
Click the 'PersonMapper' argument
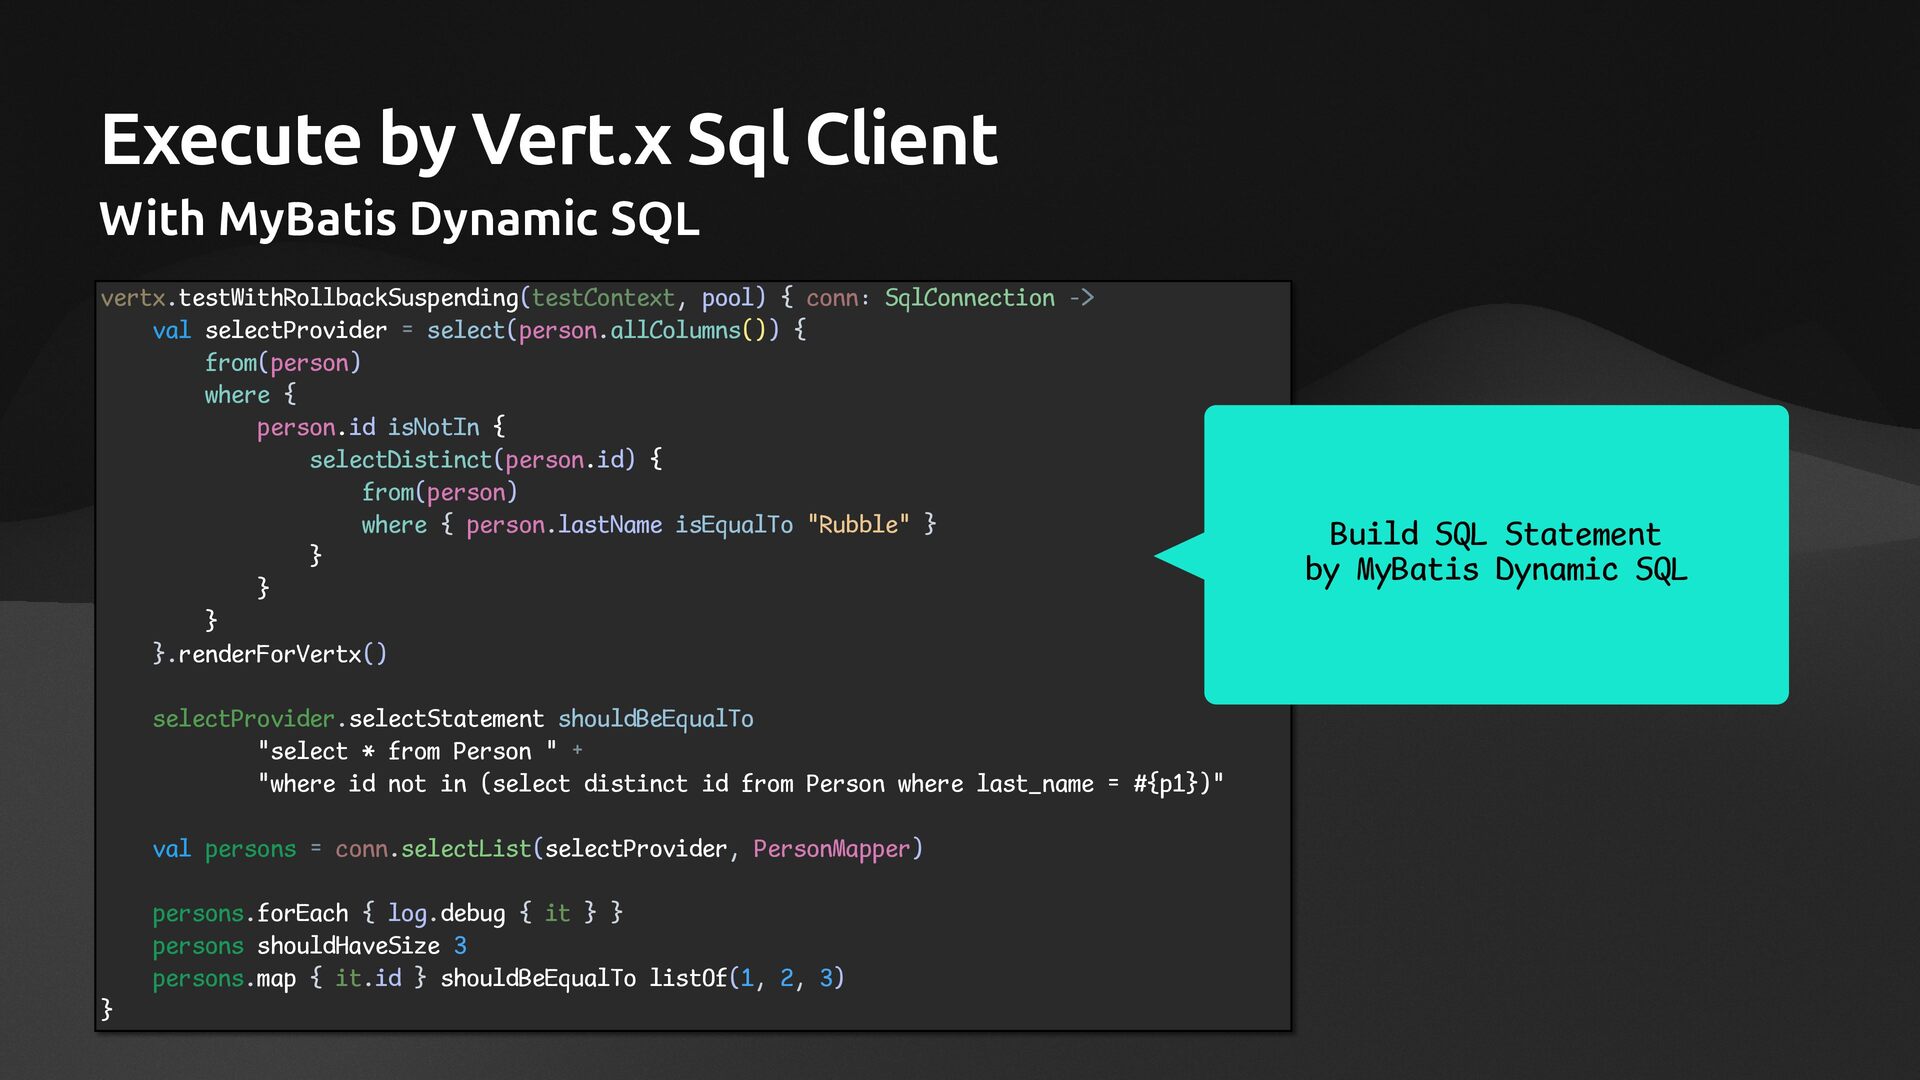(831, 849)
